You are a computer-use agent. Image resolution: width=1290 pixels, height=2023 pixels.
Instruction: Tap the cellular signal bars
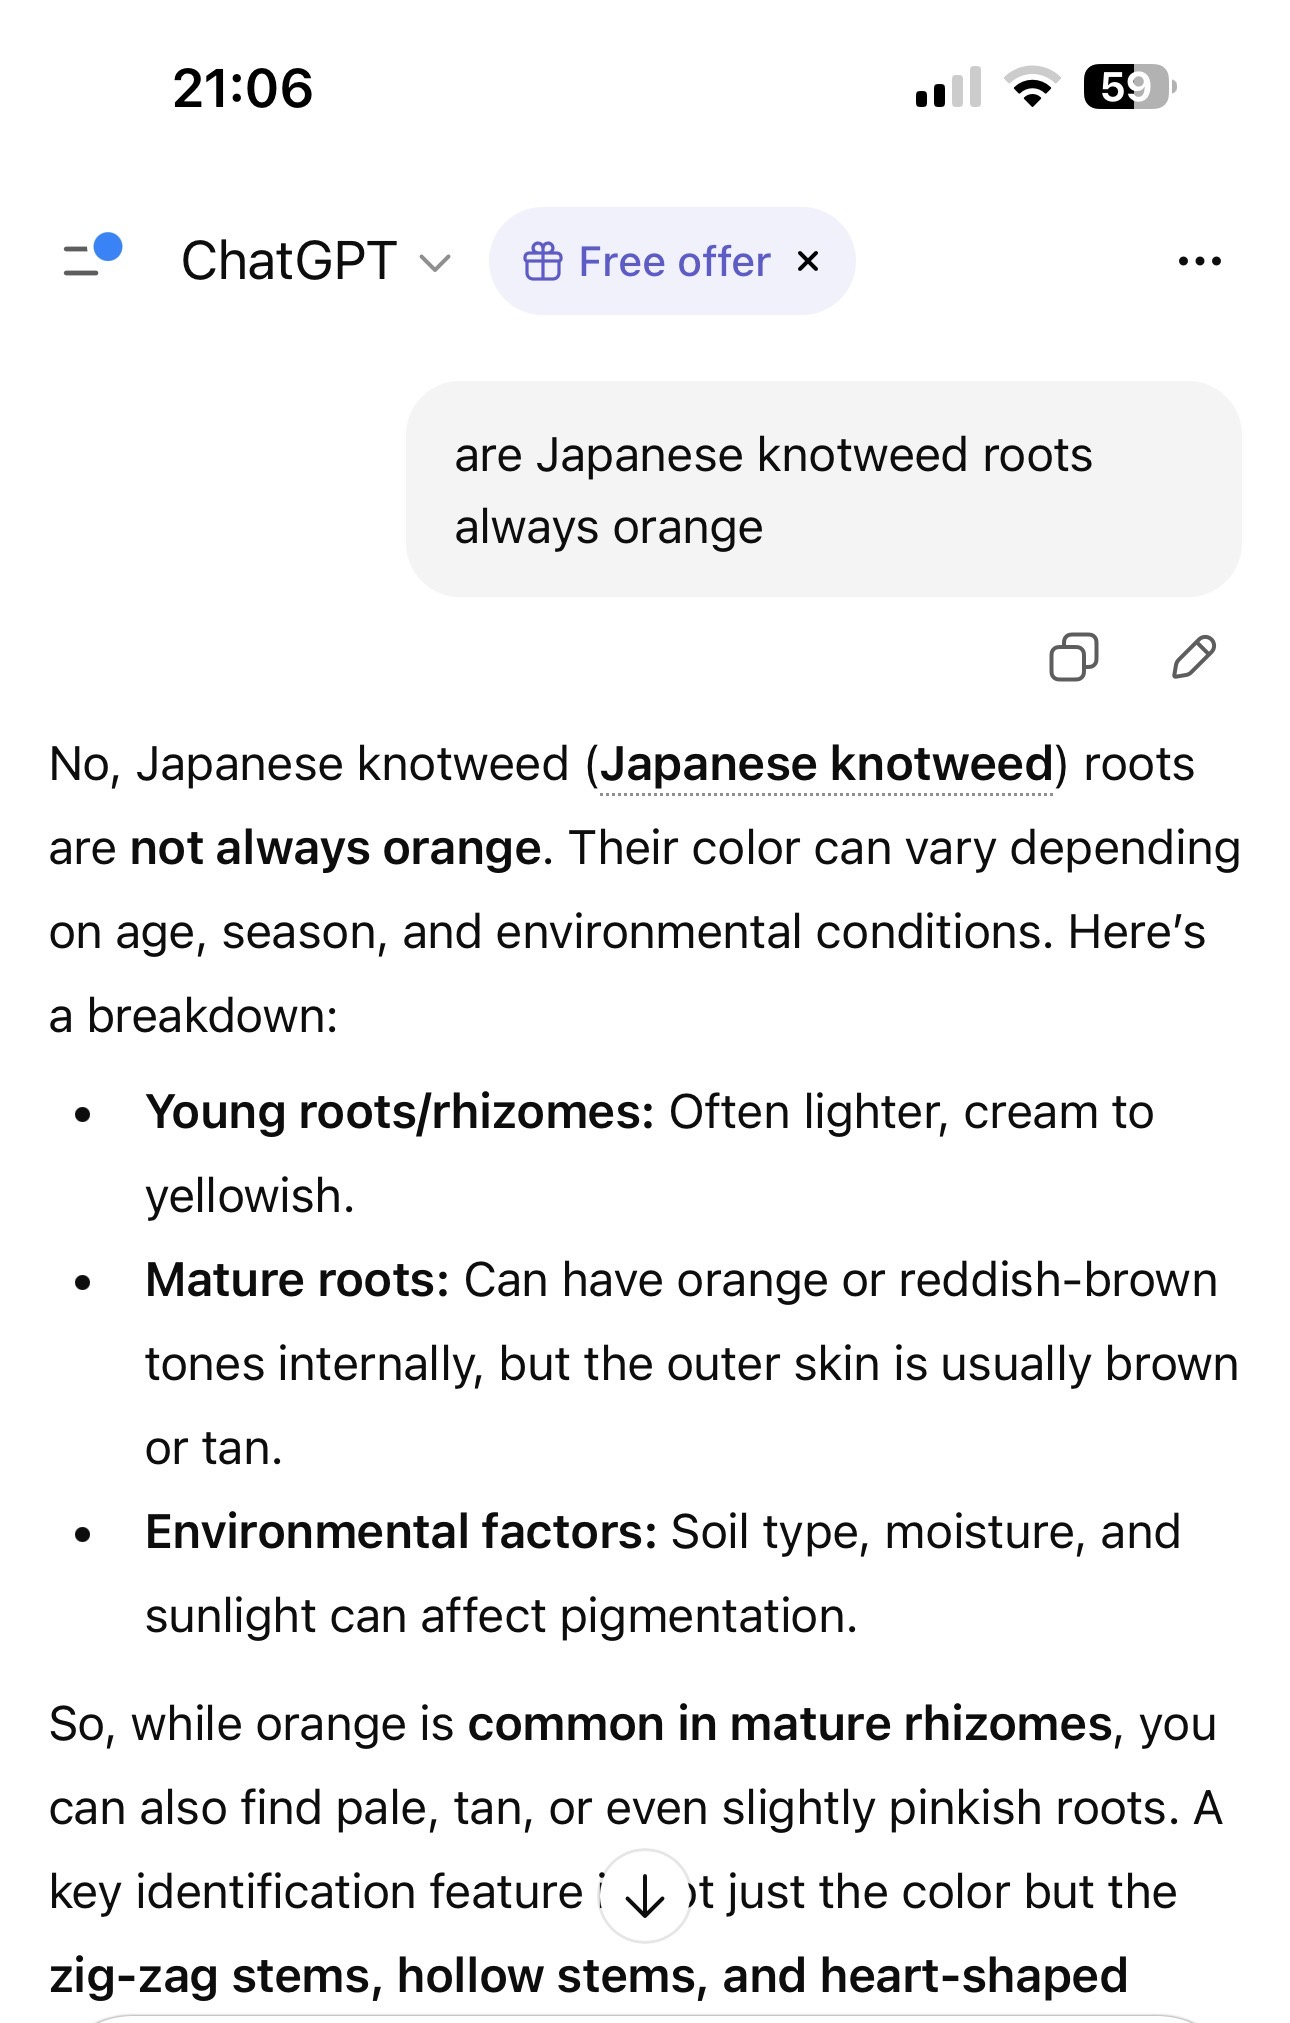click(947, 87)
